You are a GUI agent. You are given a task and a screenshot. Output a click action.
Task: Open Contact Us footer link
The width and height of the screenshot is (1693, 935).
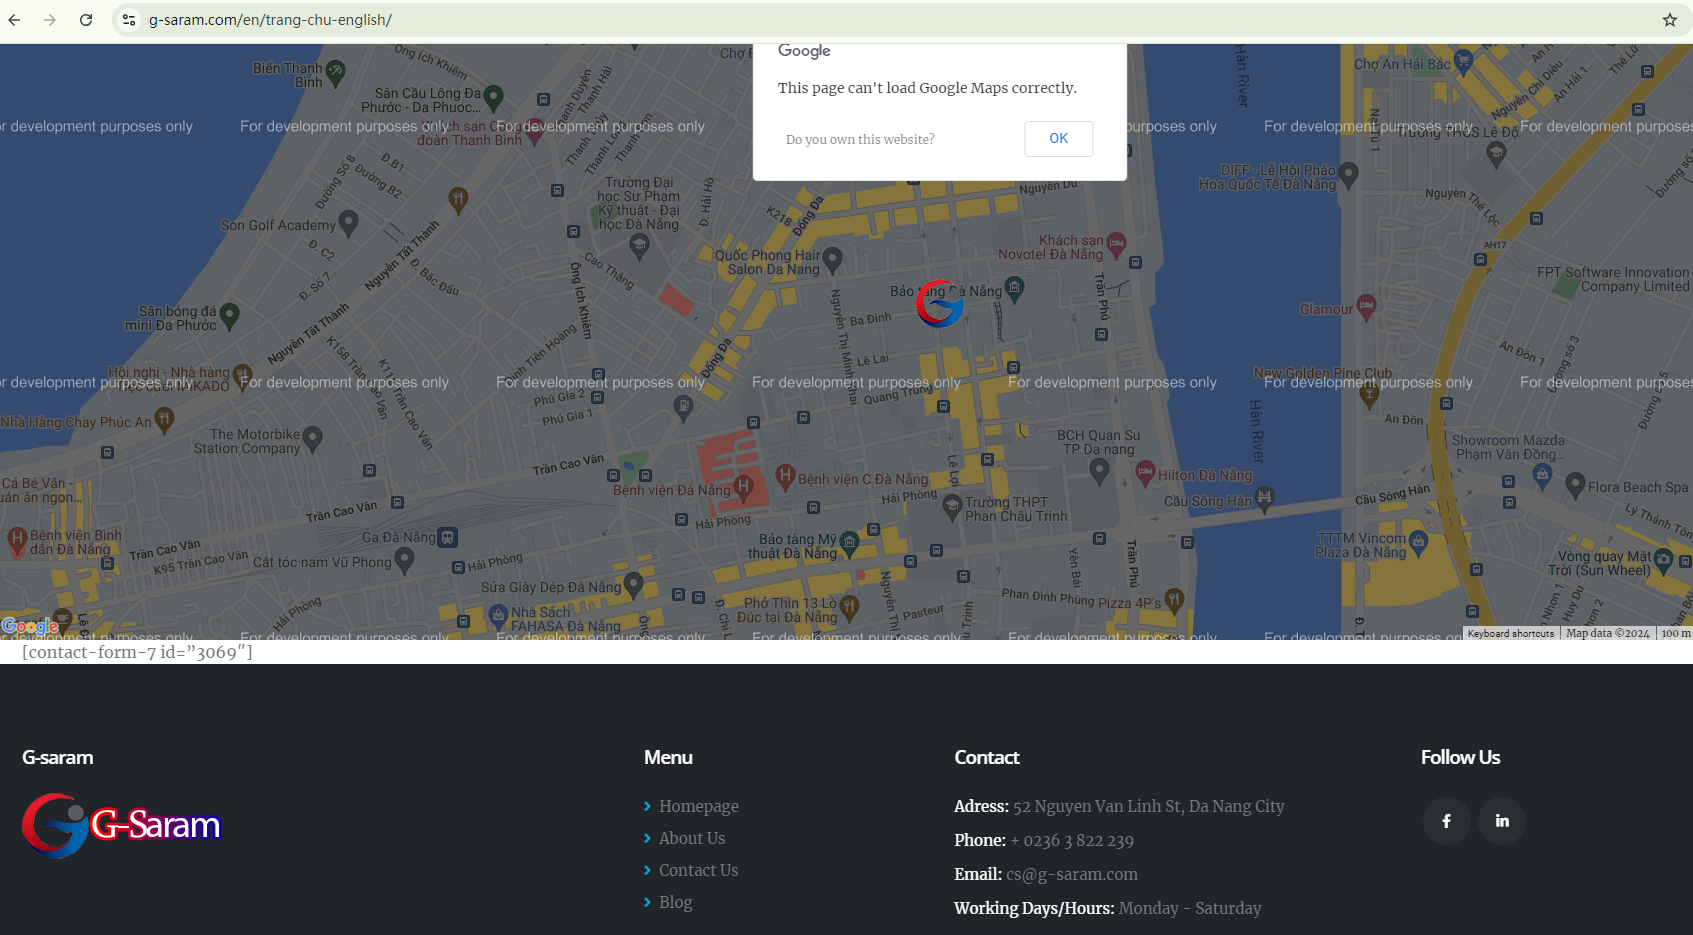pyautogui.click(x=698, y=870)
